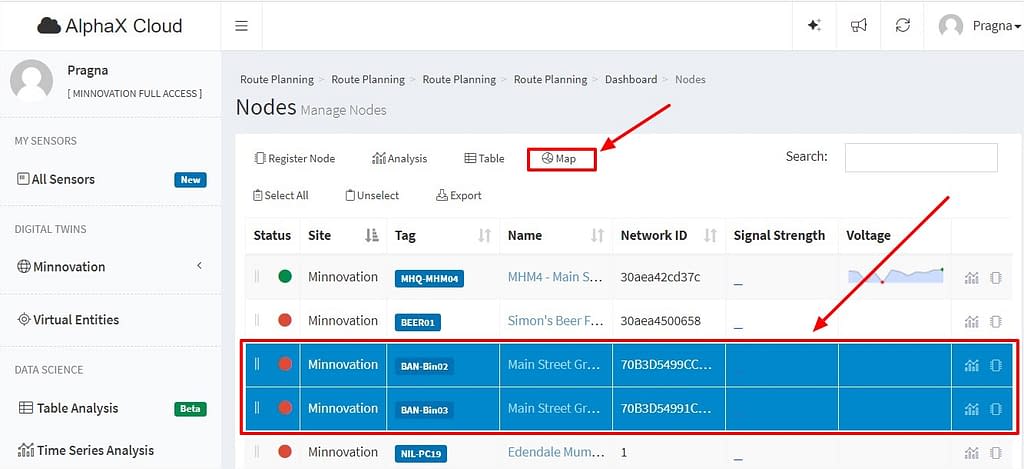Image resolution: width=1024 pixels, height=469 pixels.
Task: Open device icon for BAN-Bin02 row
Action: 996,365
